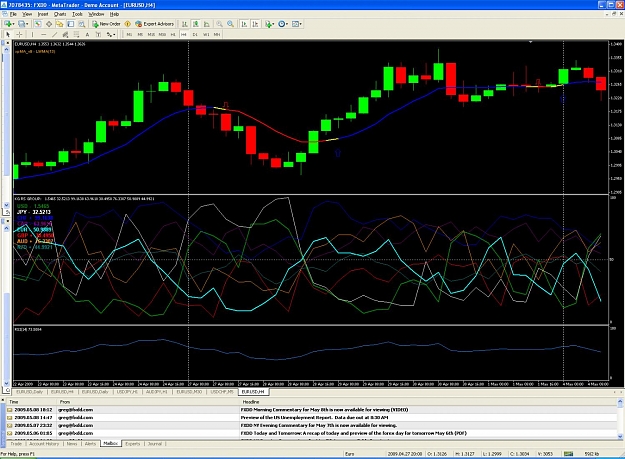
Task: Open the Insert menu
Action: tap(43, 14)
